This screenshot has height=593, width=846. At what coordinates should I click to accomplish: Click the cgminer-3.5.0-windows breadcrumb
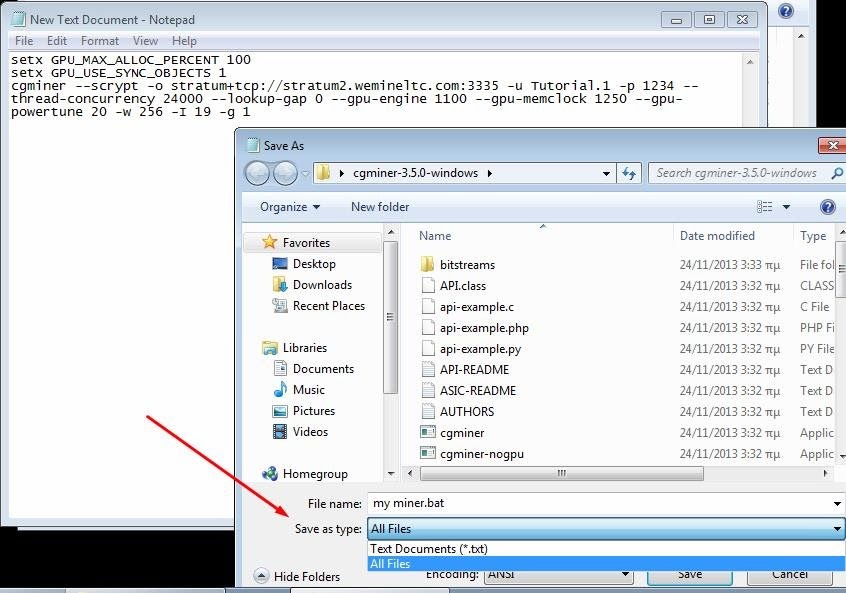point(415,173)
